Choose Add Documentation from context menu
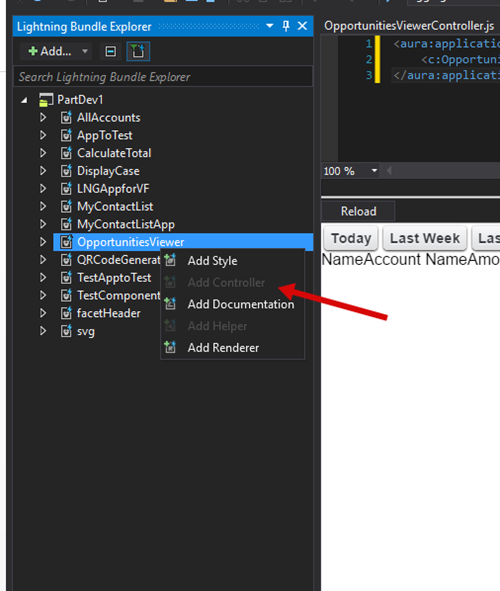The image size is (500, 591). (x=232, y=304)
